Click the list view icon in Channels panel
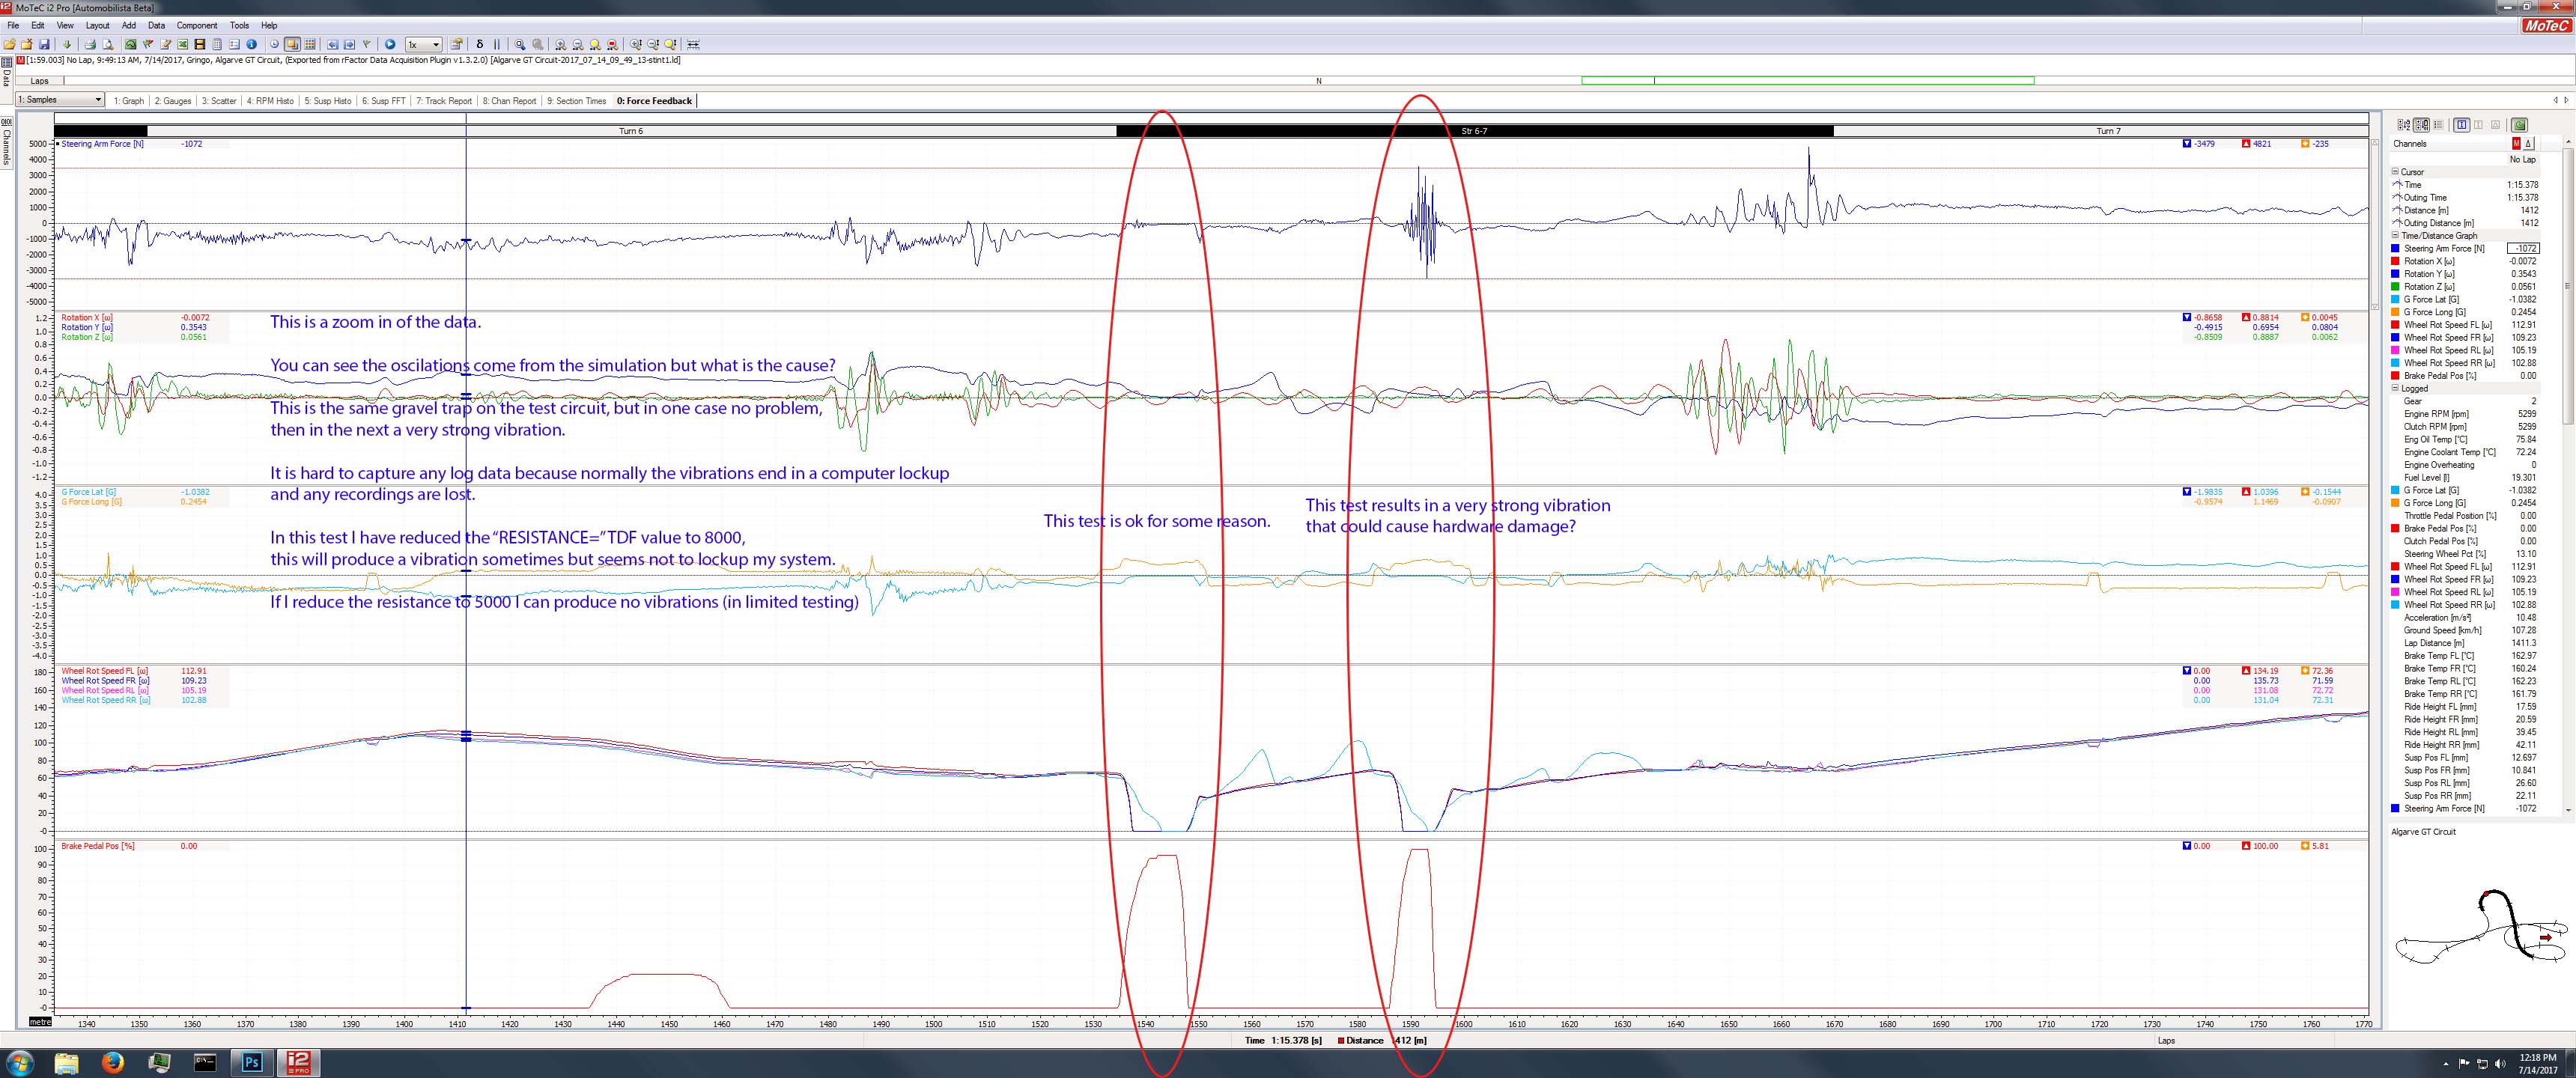Screen dimensions: 2576x1078 click(x=2438, y=125)
